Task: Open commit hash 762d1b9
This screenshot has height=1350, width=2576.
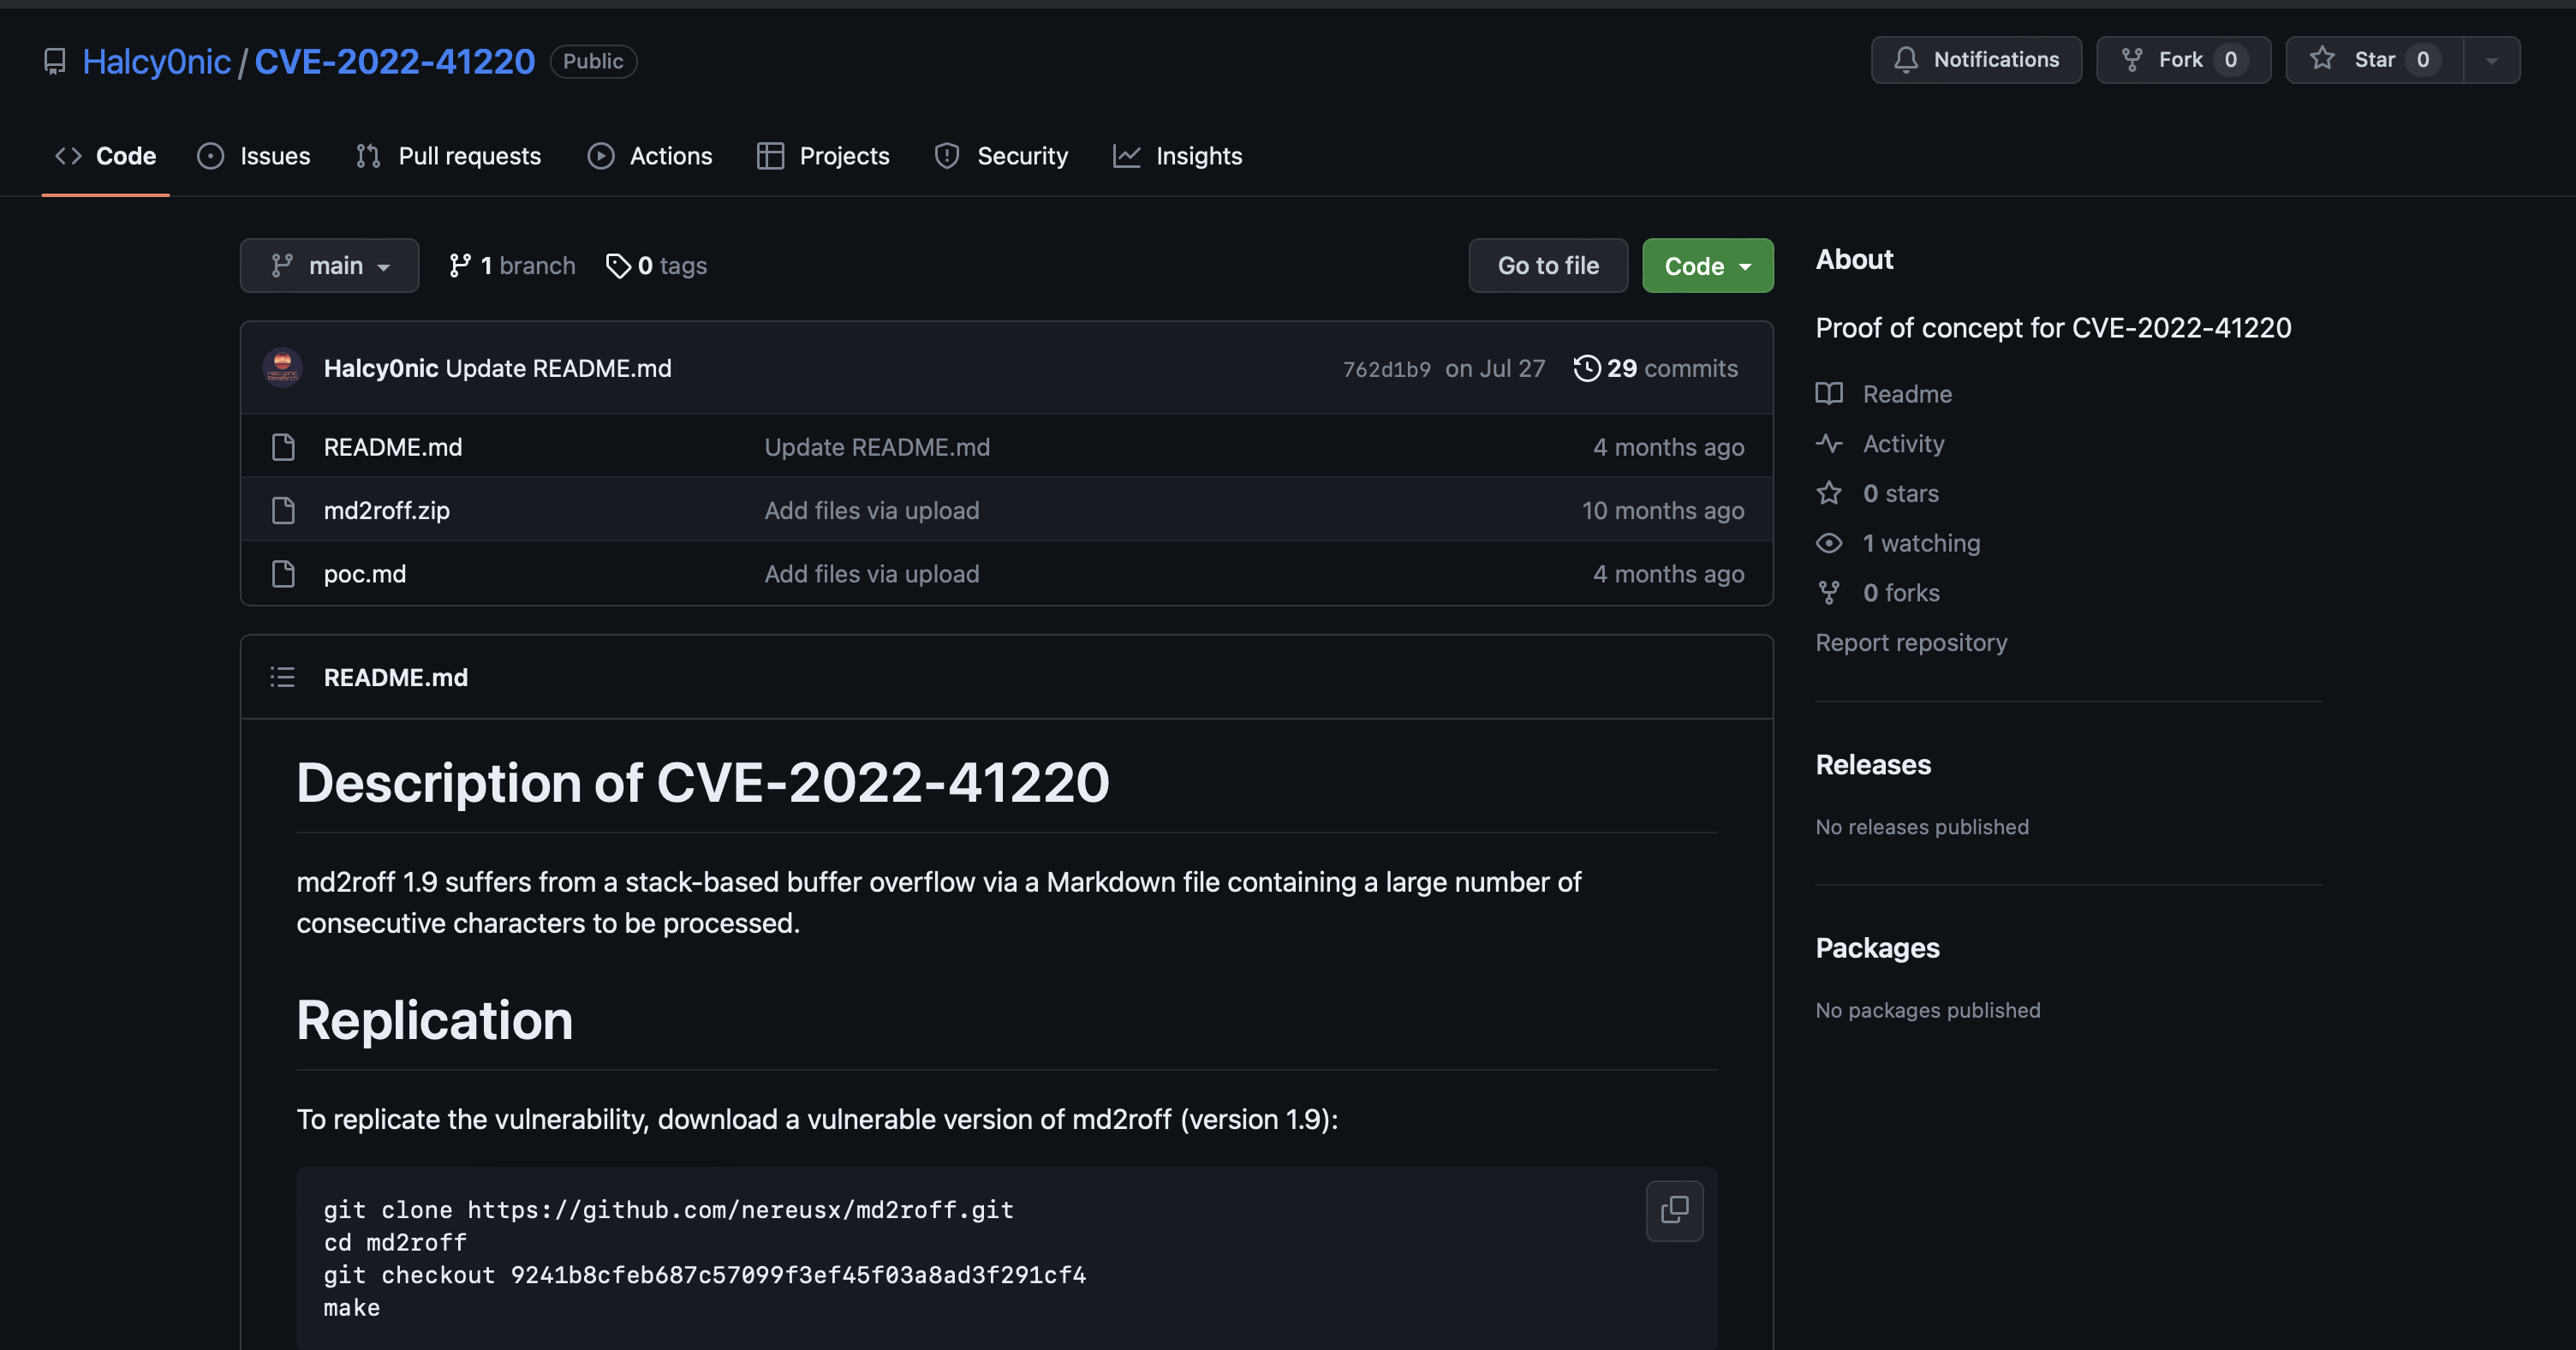Action: 1386,370
